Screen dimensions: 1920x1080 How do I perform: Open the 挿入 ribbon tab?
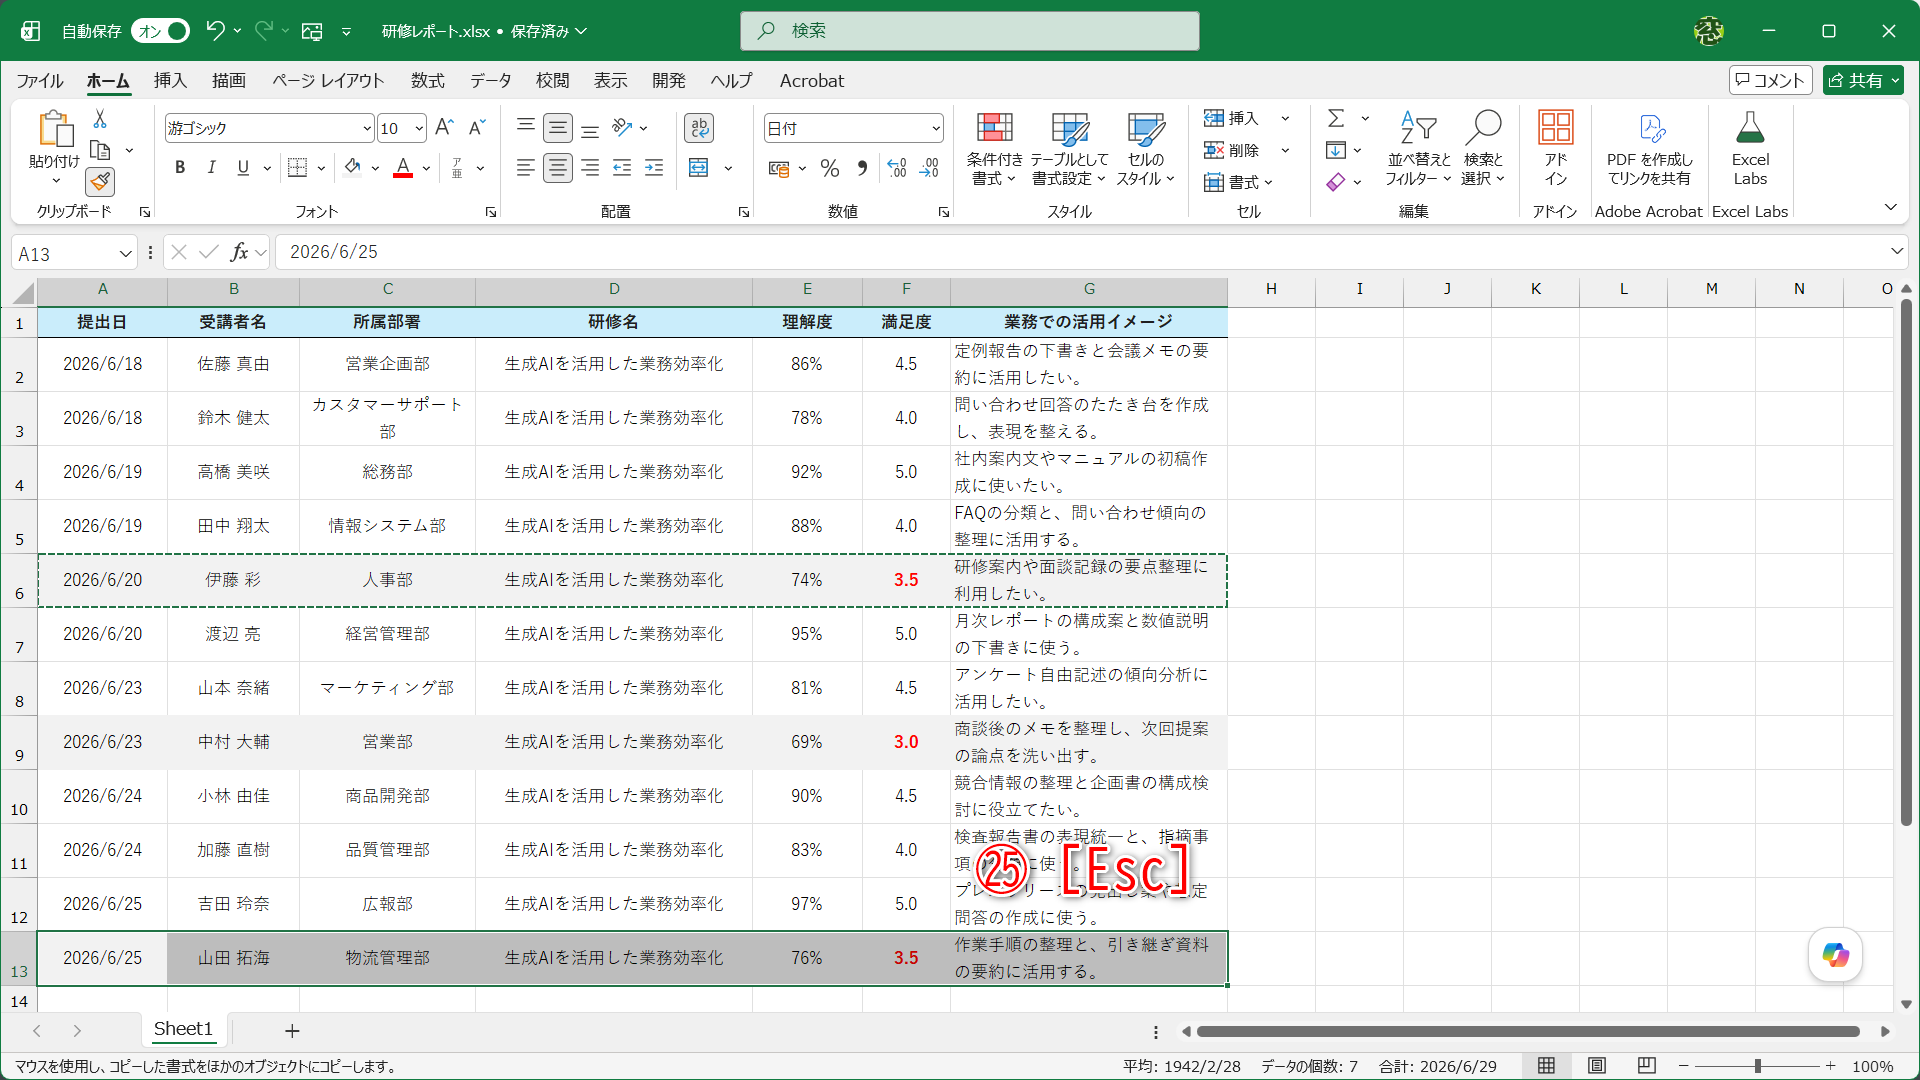pyautogui.click(x=170, y=80)
